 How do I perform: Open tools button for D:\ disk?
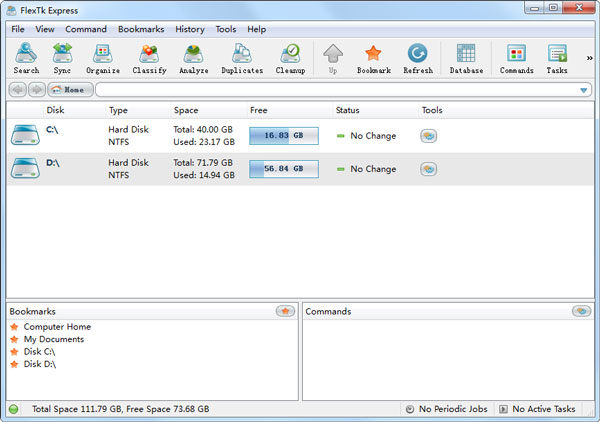tap(429, 169)
